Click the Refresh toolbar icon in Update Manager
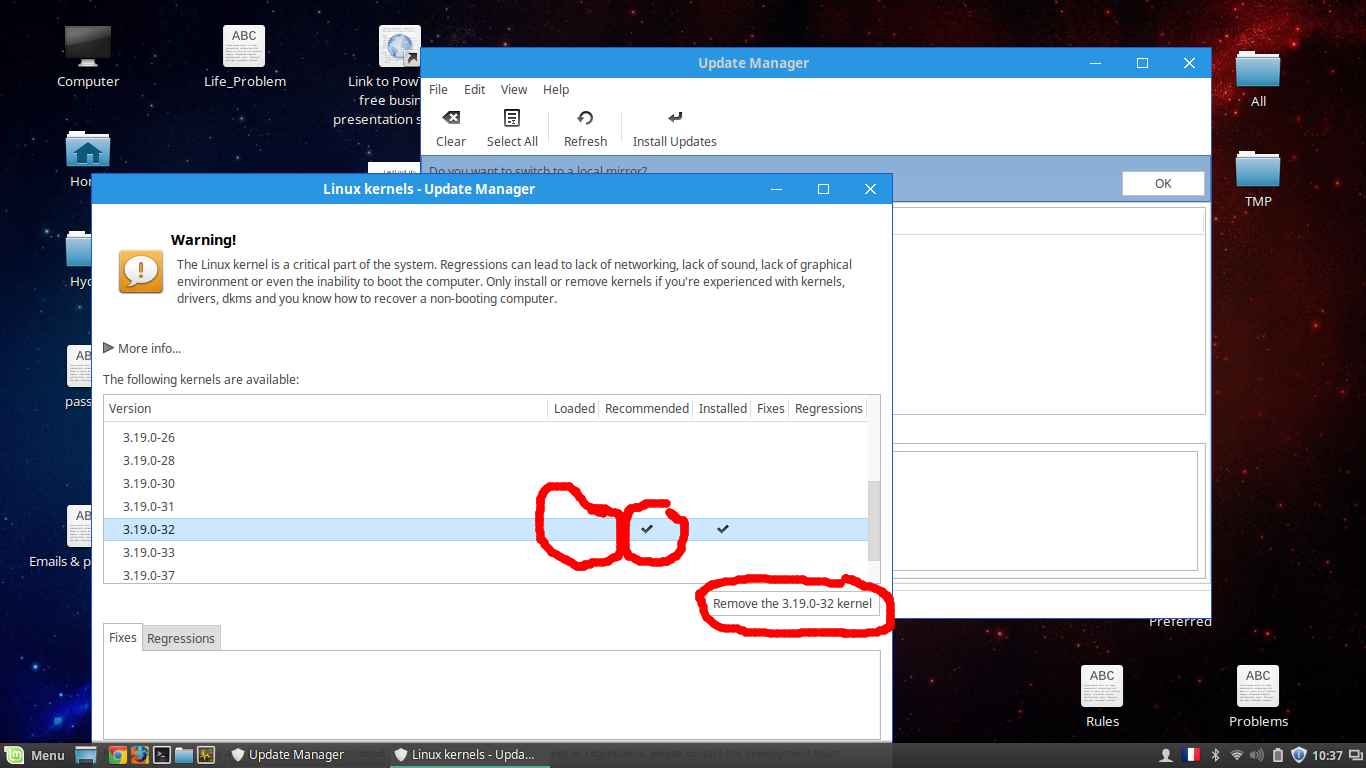The image size is (1366, 768). (585, 118)
